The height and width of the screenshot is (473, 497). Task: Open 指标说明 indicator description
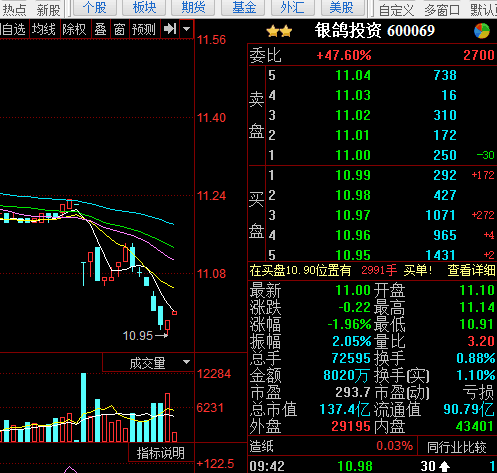tap(161, 453)
